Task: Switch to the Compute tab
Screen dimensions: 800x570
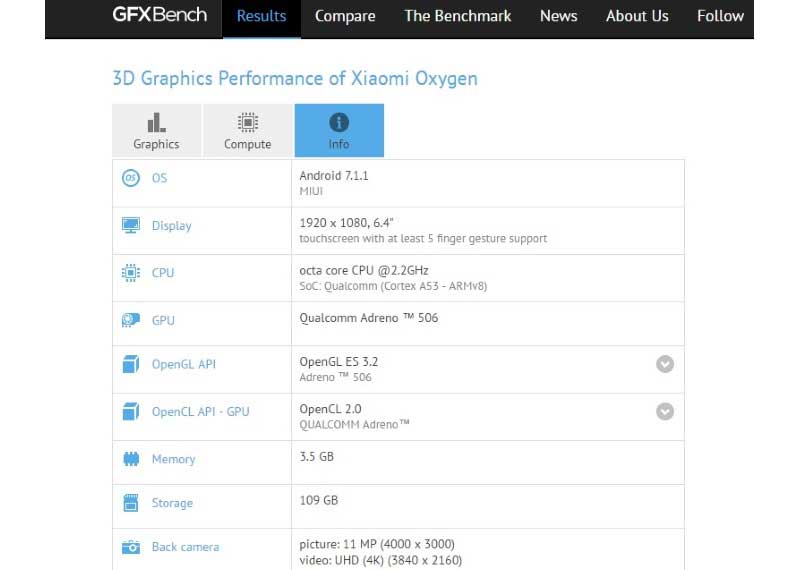Action: [x=248, y=131]
